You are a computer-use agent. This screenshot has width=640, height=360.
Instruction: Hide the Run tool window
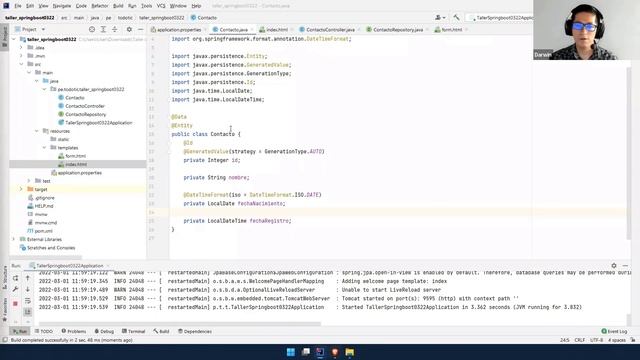click(625, 266)
